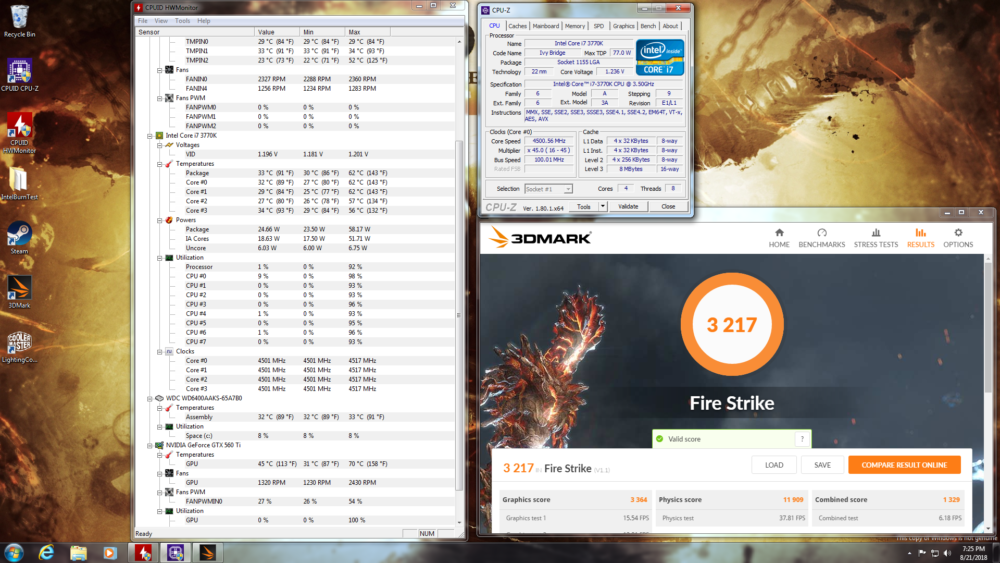
Task: Switch to CPU-Z Graphics tab
Action: click(623, 26)
